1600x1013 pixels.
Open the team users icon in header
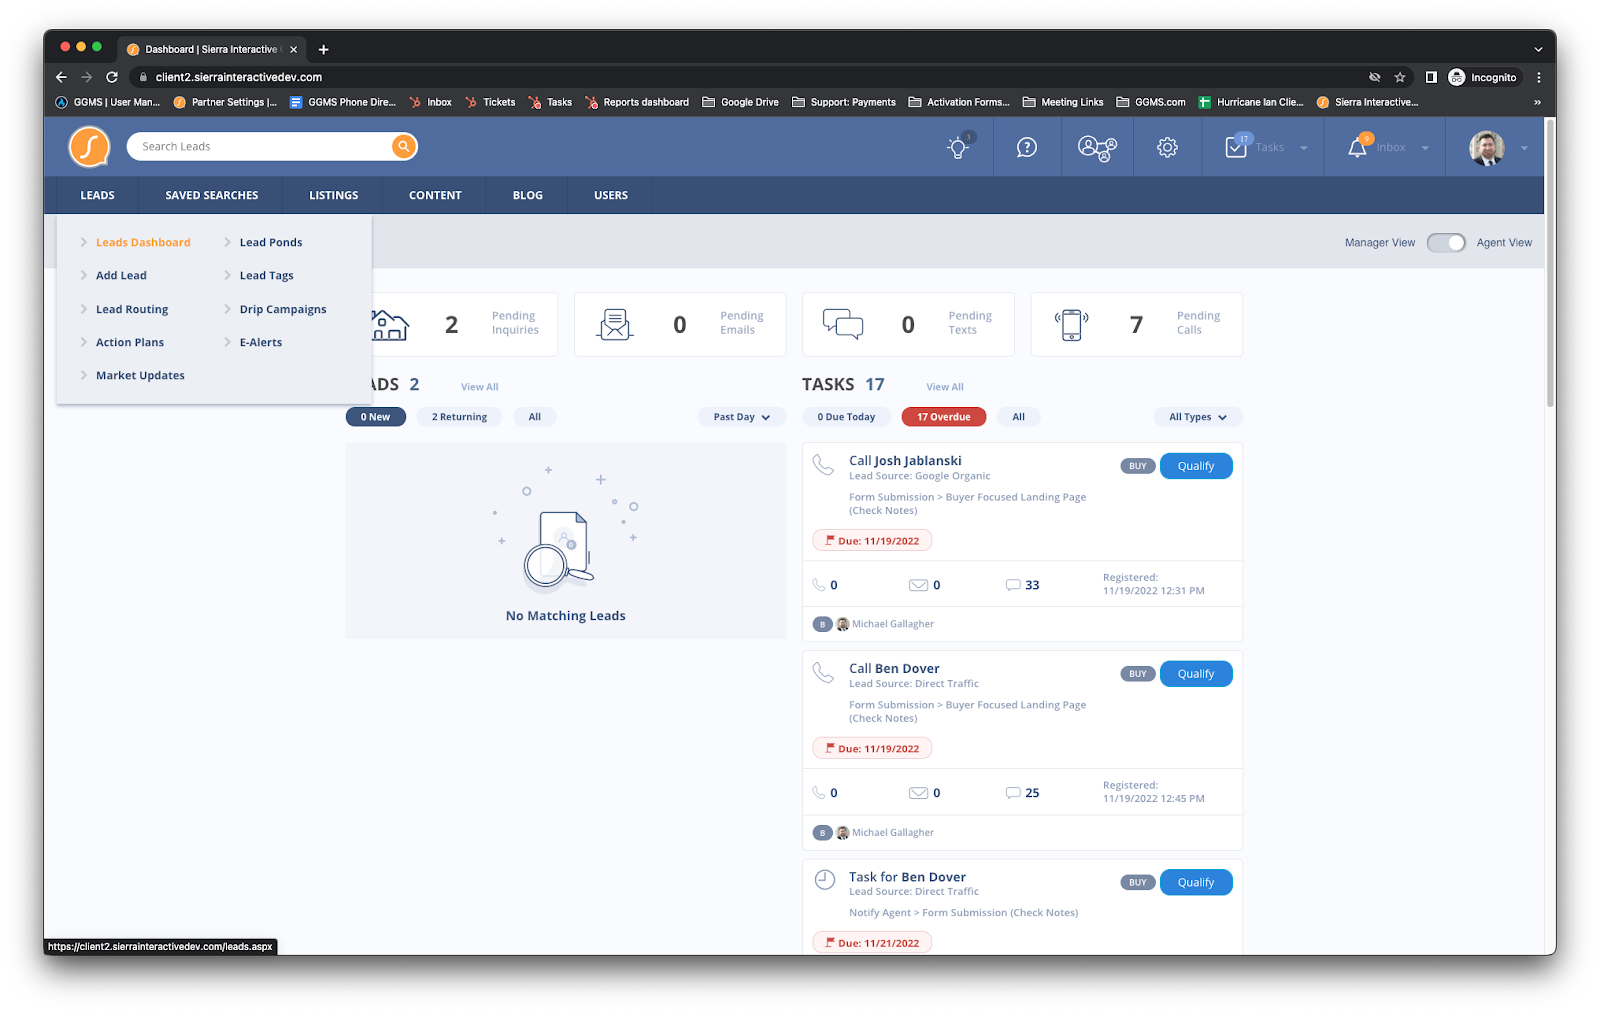pyautogui.click(x=1097, y=148)
